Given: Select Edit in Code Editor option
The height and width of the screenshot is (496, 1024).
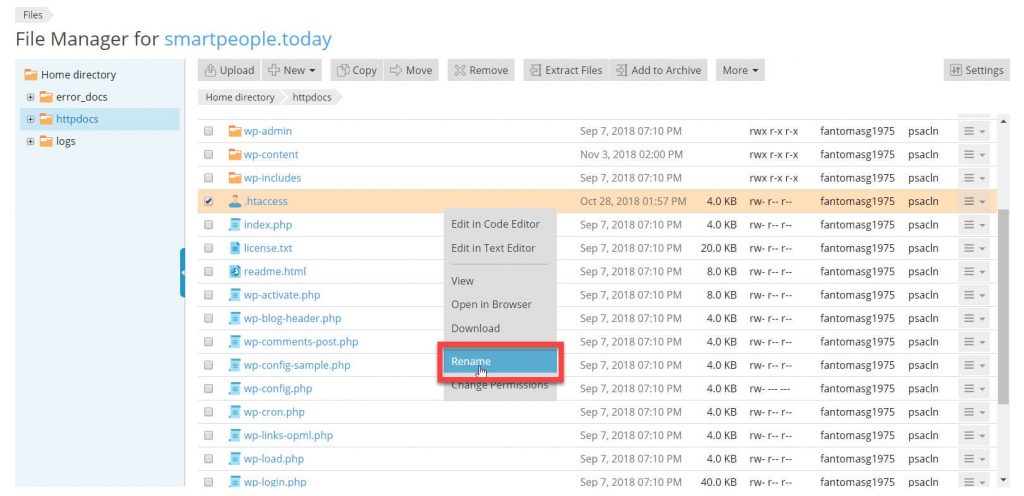Looking at the screenshot, I should click(x=495, y=224).
